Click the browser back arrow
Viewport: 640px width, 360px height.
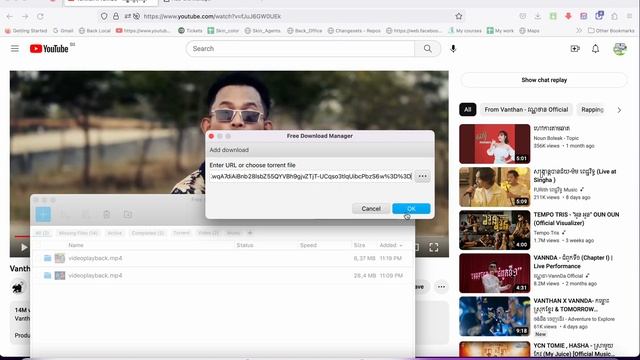click(x=9, y=16)
